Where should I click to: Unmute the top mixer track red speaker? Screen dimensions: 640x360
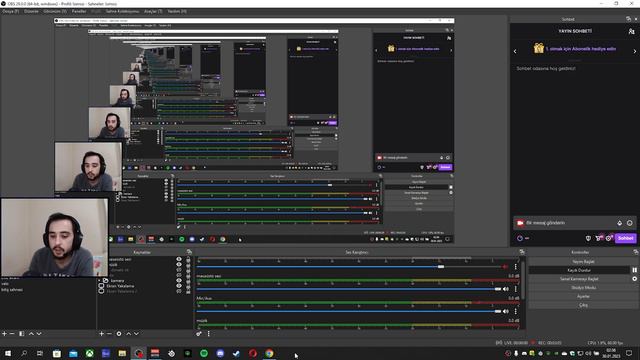tap(505, 267)
